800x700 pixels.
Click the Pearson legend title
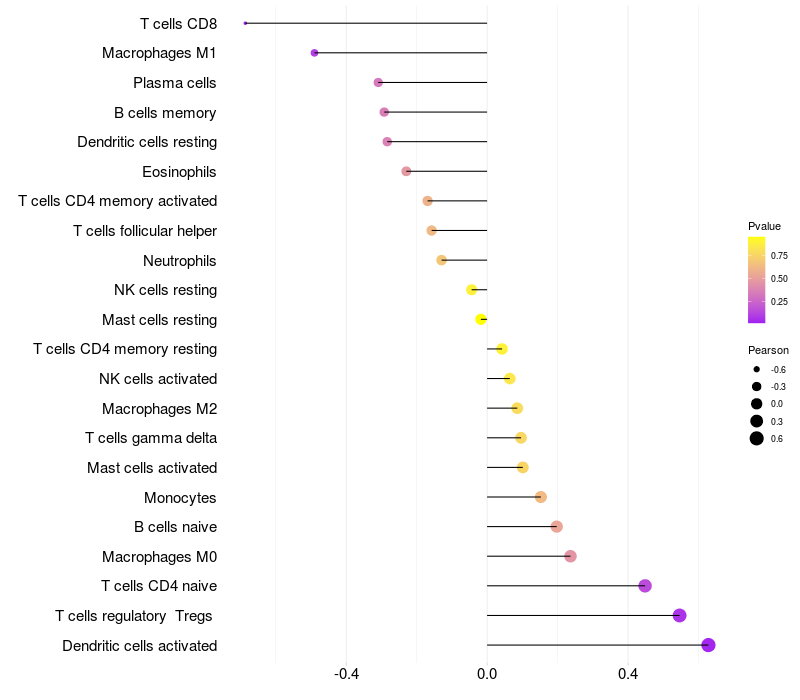click(768, 350)
